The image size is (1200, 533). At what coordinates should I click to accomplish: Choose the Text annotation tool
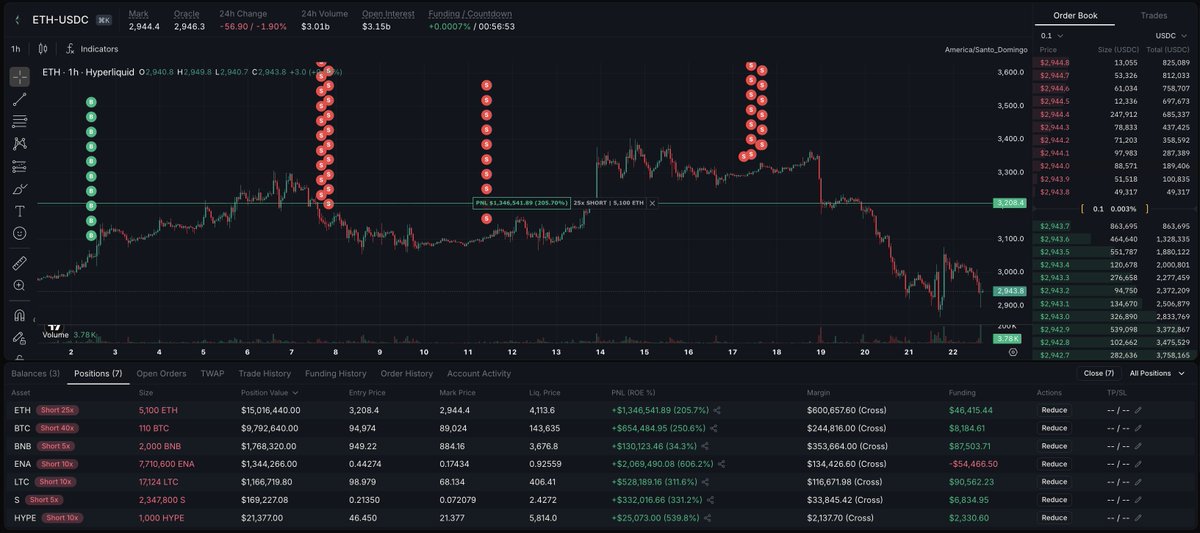tap(19, 211)
